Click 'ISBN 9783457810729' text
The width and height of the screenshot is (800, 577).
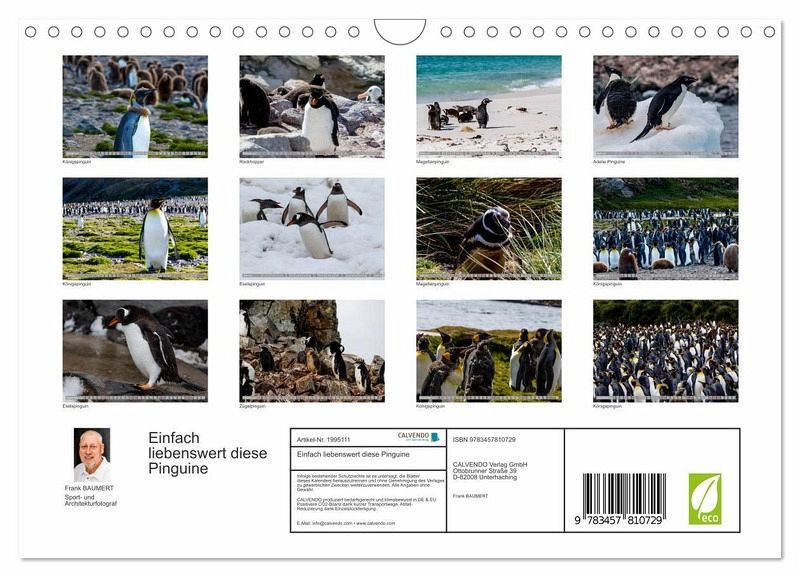(484, 440)
